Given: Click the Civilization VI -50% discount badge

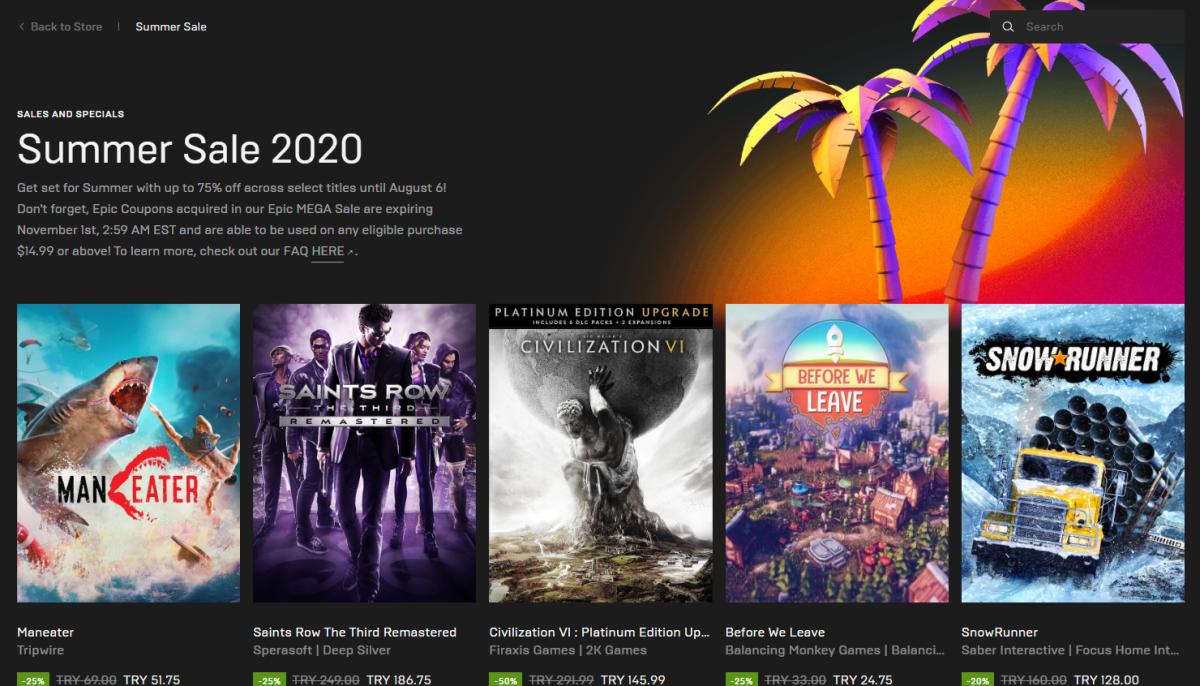Looking at the screenshot, I should click(x=505, y=680).
